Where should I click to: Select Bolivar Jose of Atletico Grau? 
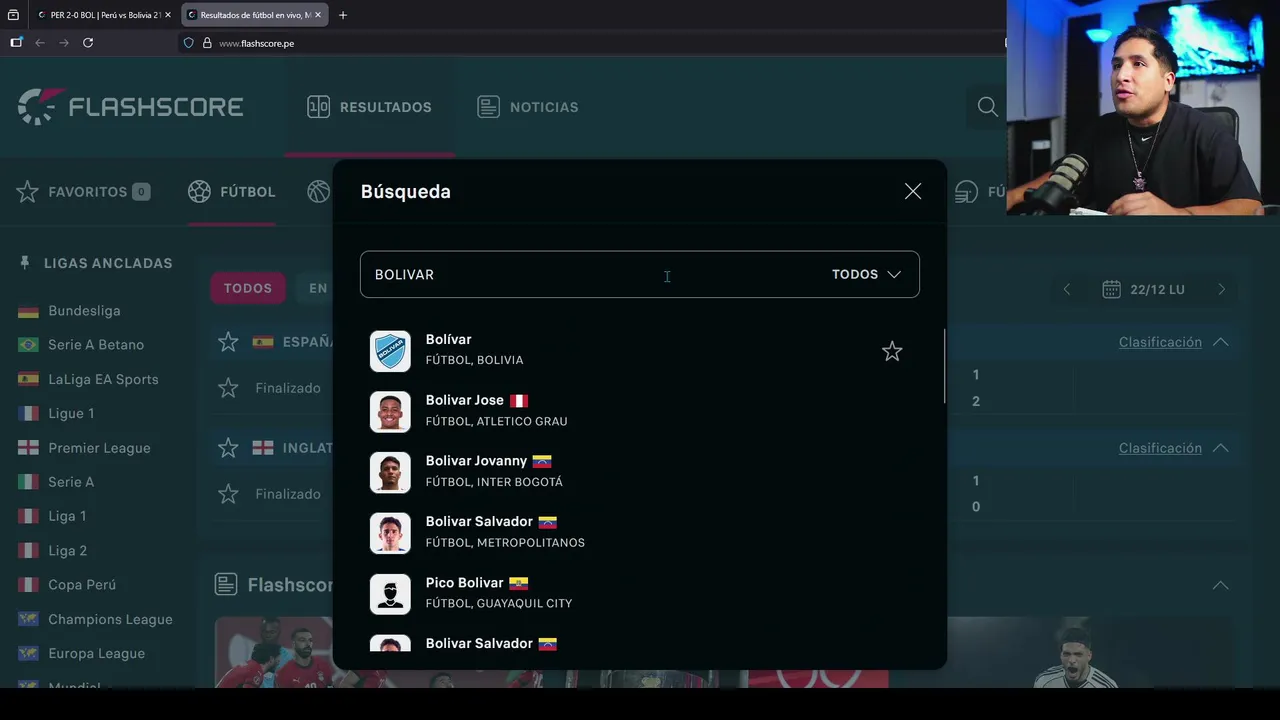click(x=640, y=411)
